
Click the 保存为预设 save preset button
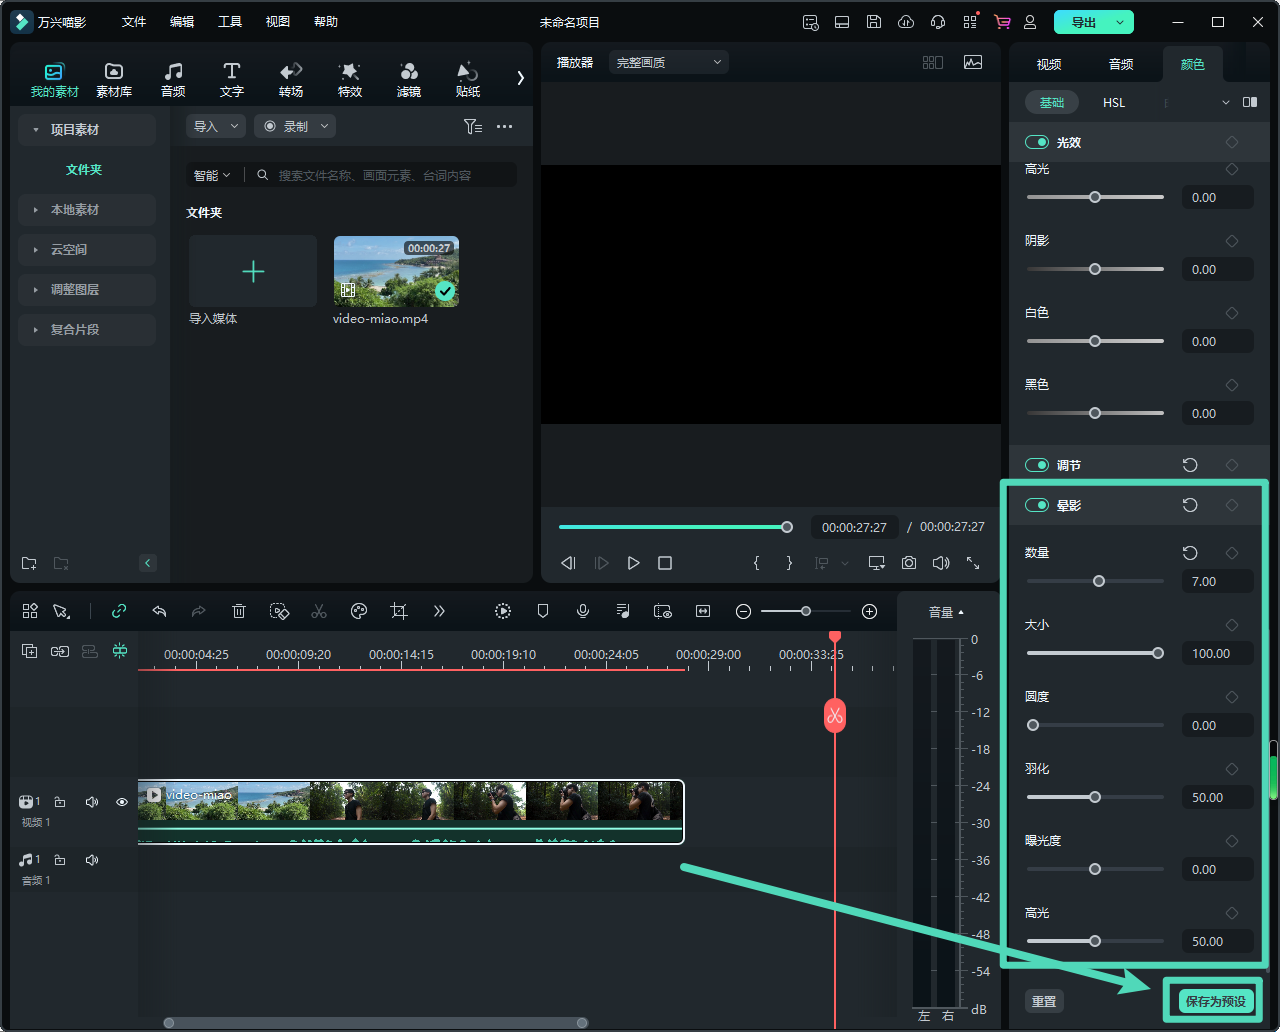pos(1214,1001)
